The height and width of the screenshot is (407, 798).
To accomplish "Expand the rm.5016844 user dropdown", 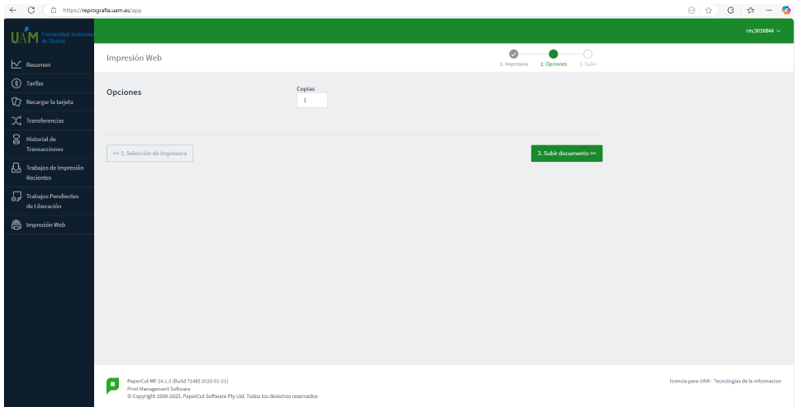I will click(x=763, y=31).
